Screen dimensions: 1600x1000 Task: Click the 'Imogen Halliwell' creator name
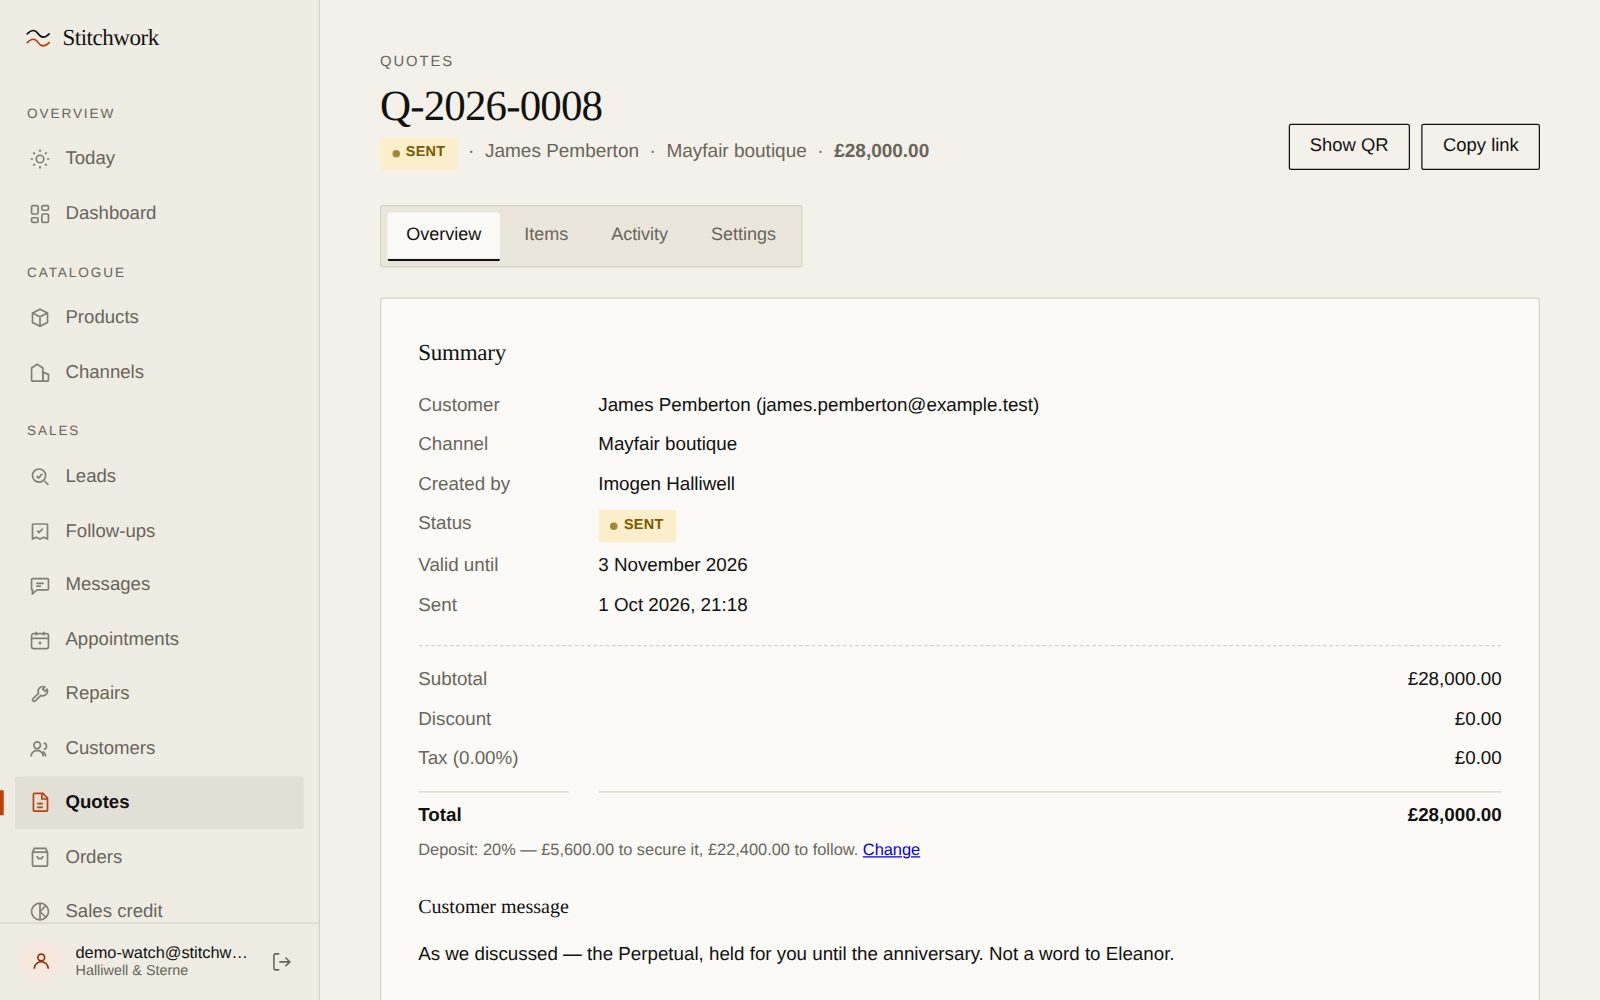coord(666,484)
